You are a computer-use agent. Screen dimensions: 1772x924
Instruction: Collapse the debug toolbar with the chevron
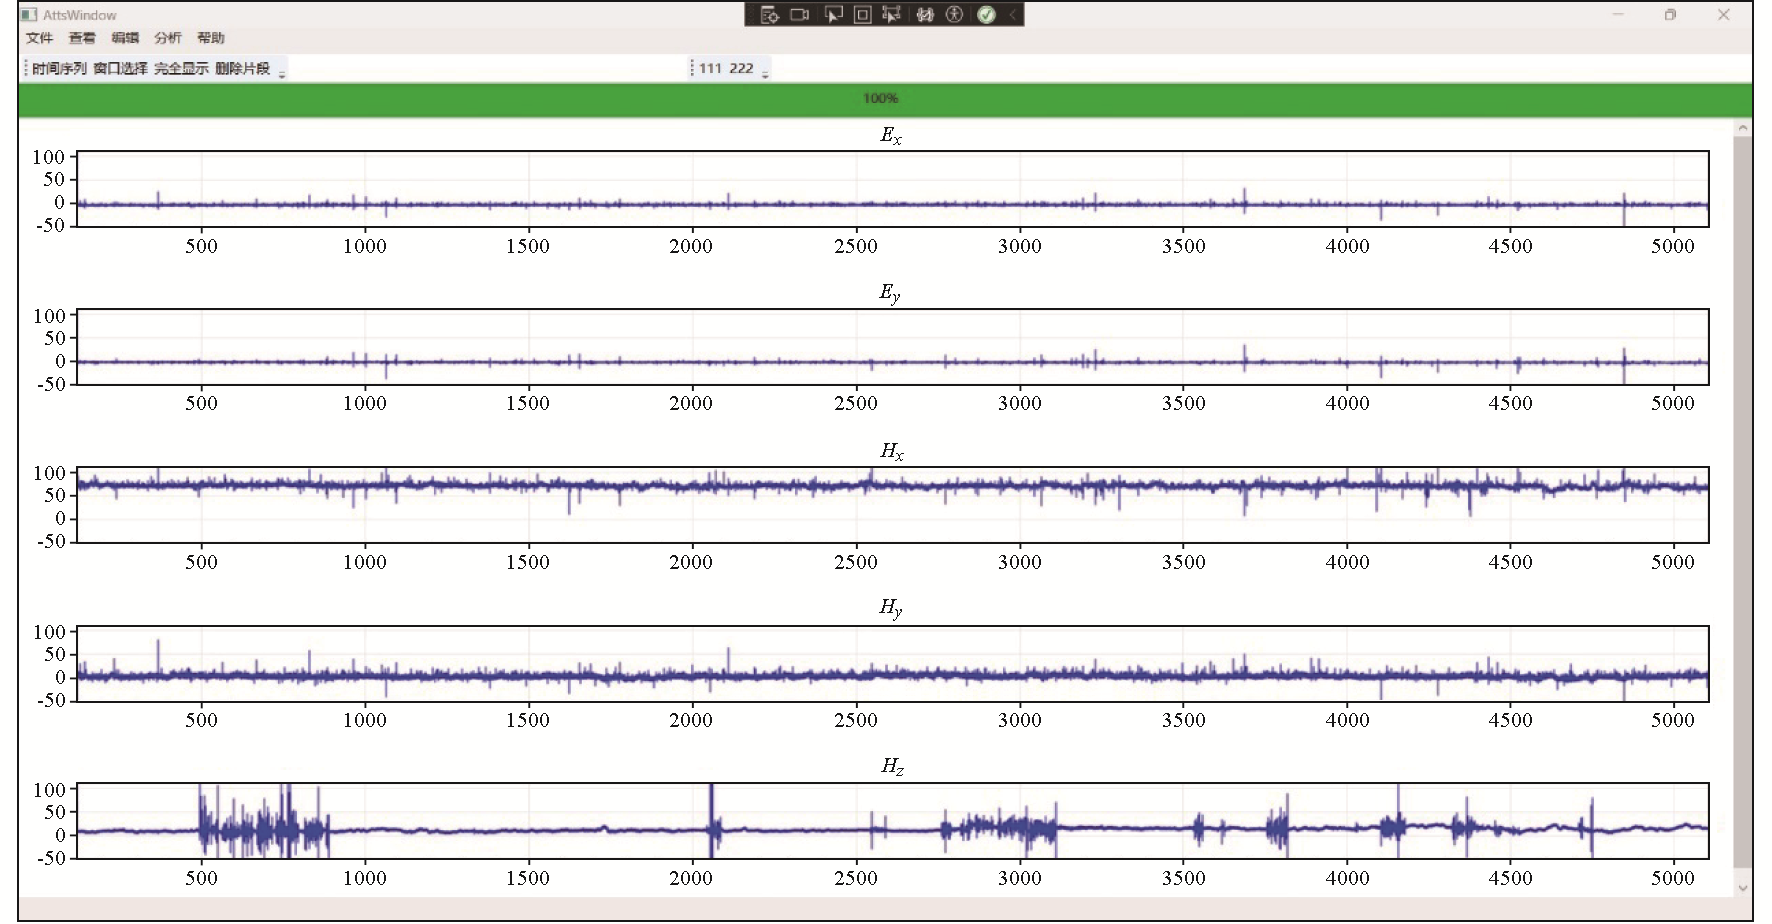[x=1012, y=14]
